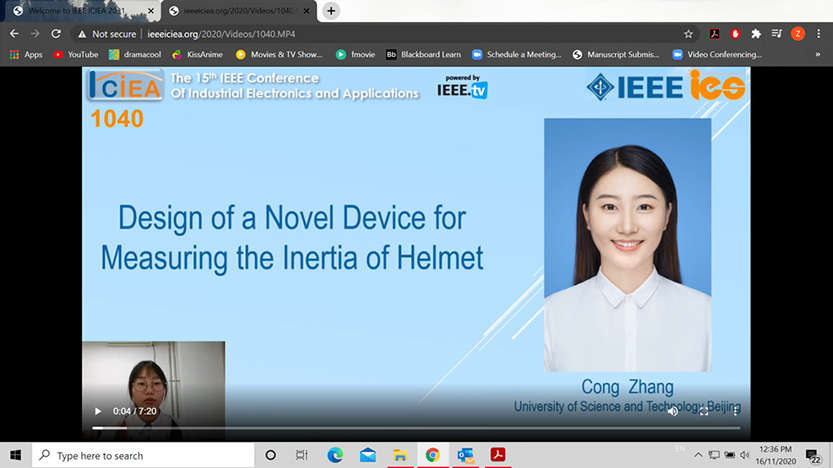Open the Windows Start menu
This screenshot has width=833, height=468.
(x=15, y=455)
